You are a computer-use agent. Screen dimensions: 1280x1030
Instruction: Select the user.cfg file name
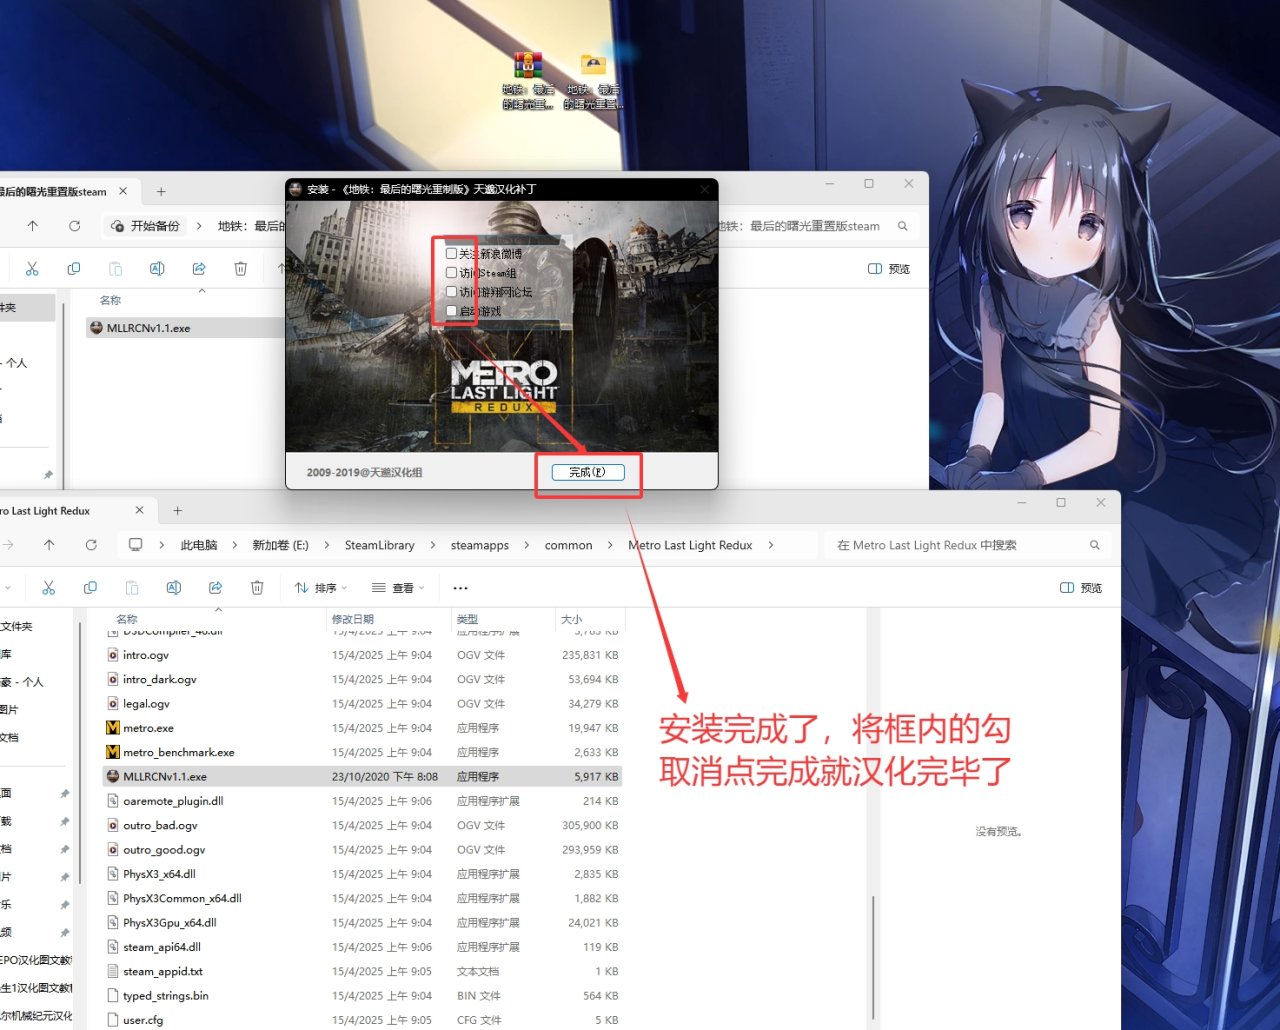[143, 1020]
